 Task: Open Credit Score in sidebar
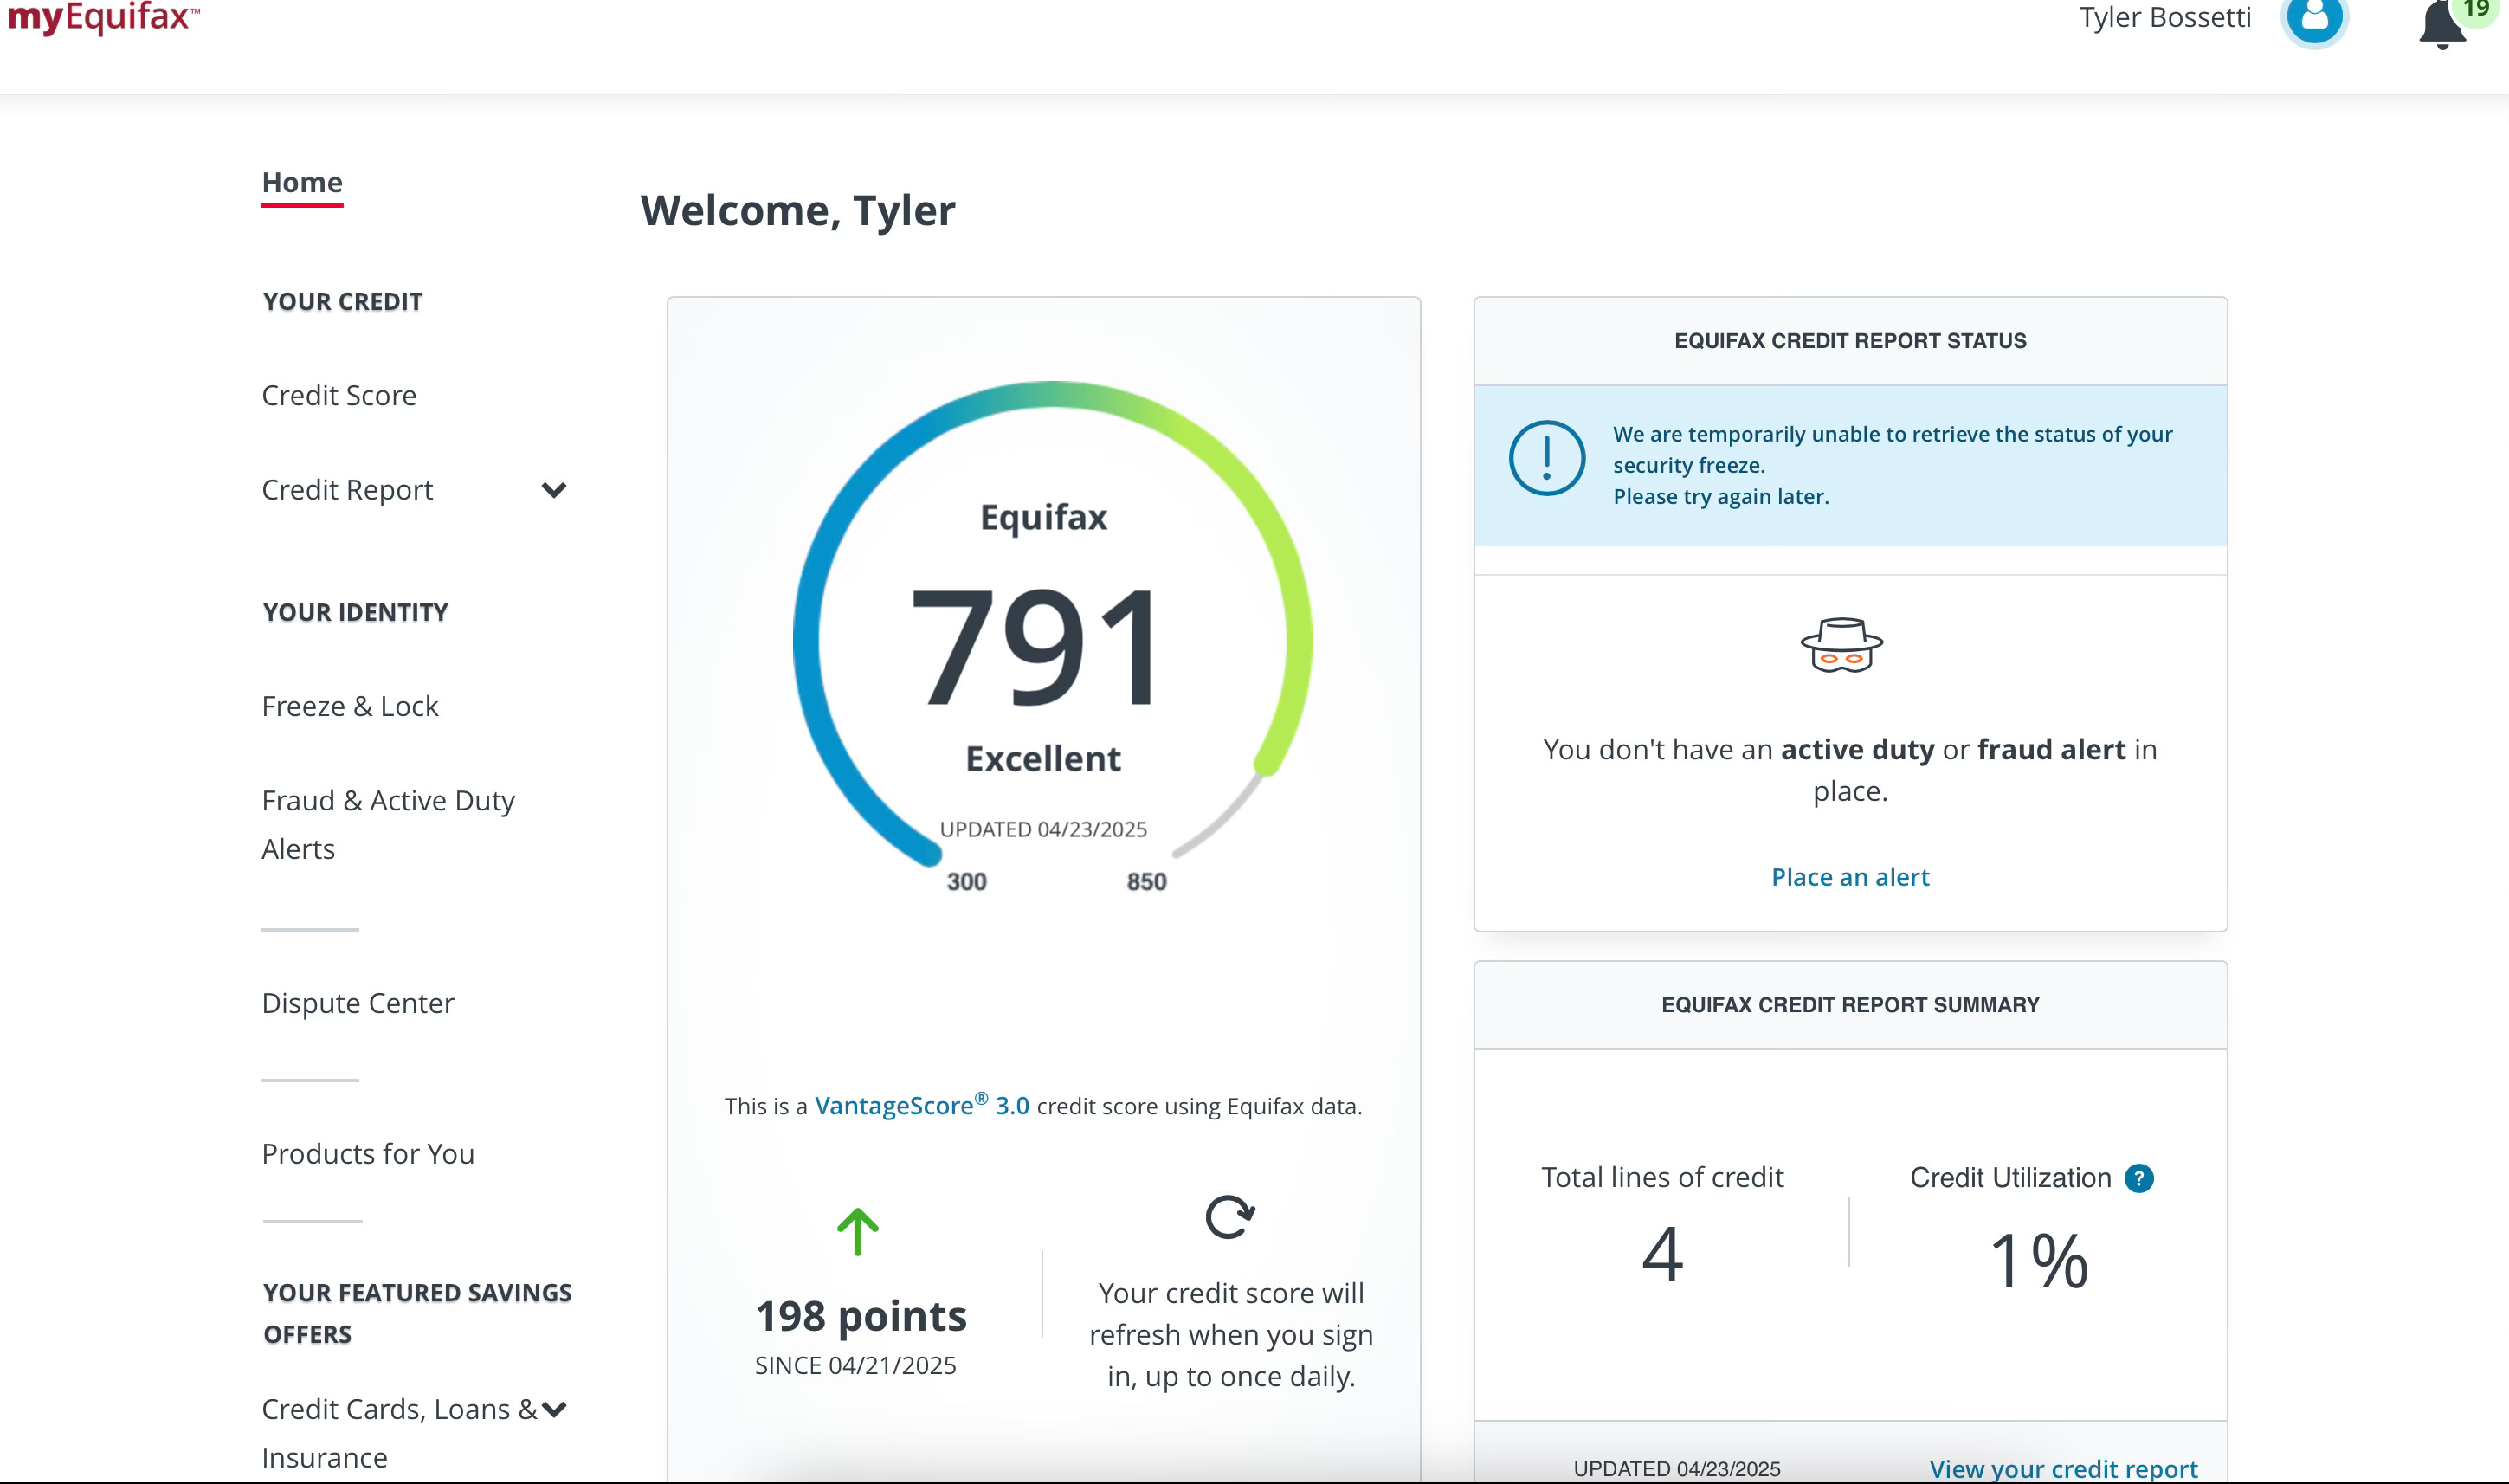tap(339, 396)
